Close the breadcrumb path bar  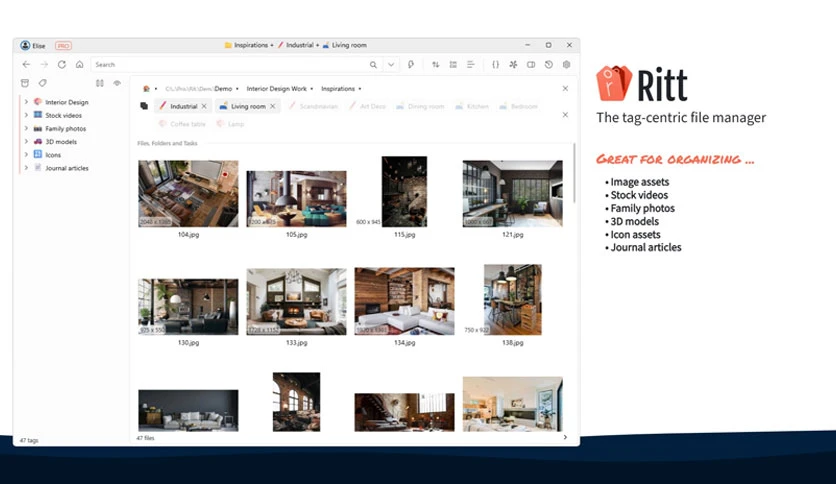[x=565, y=88]
